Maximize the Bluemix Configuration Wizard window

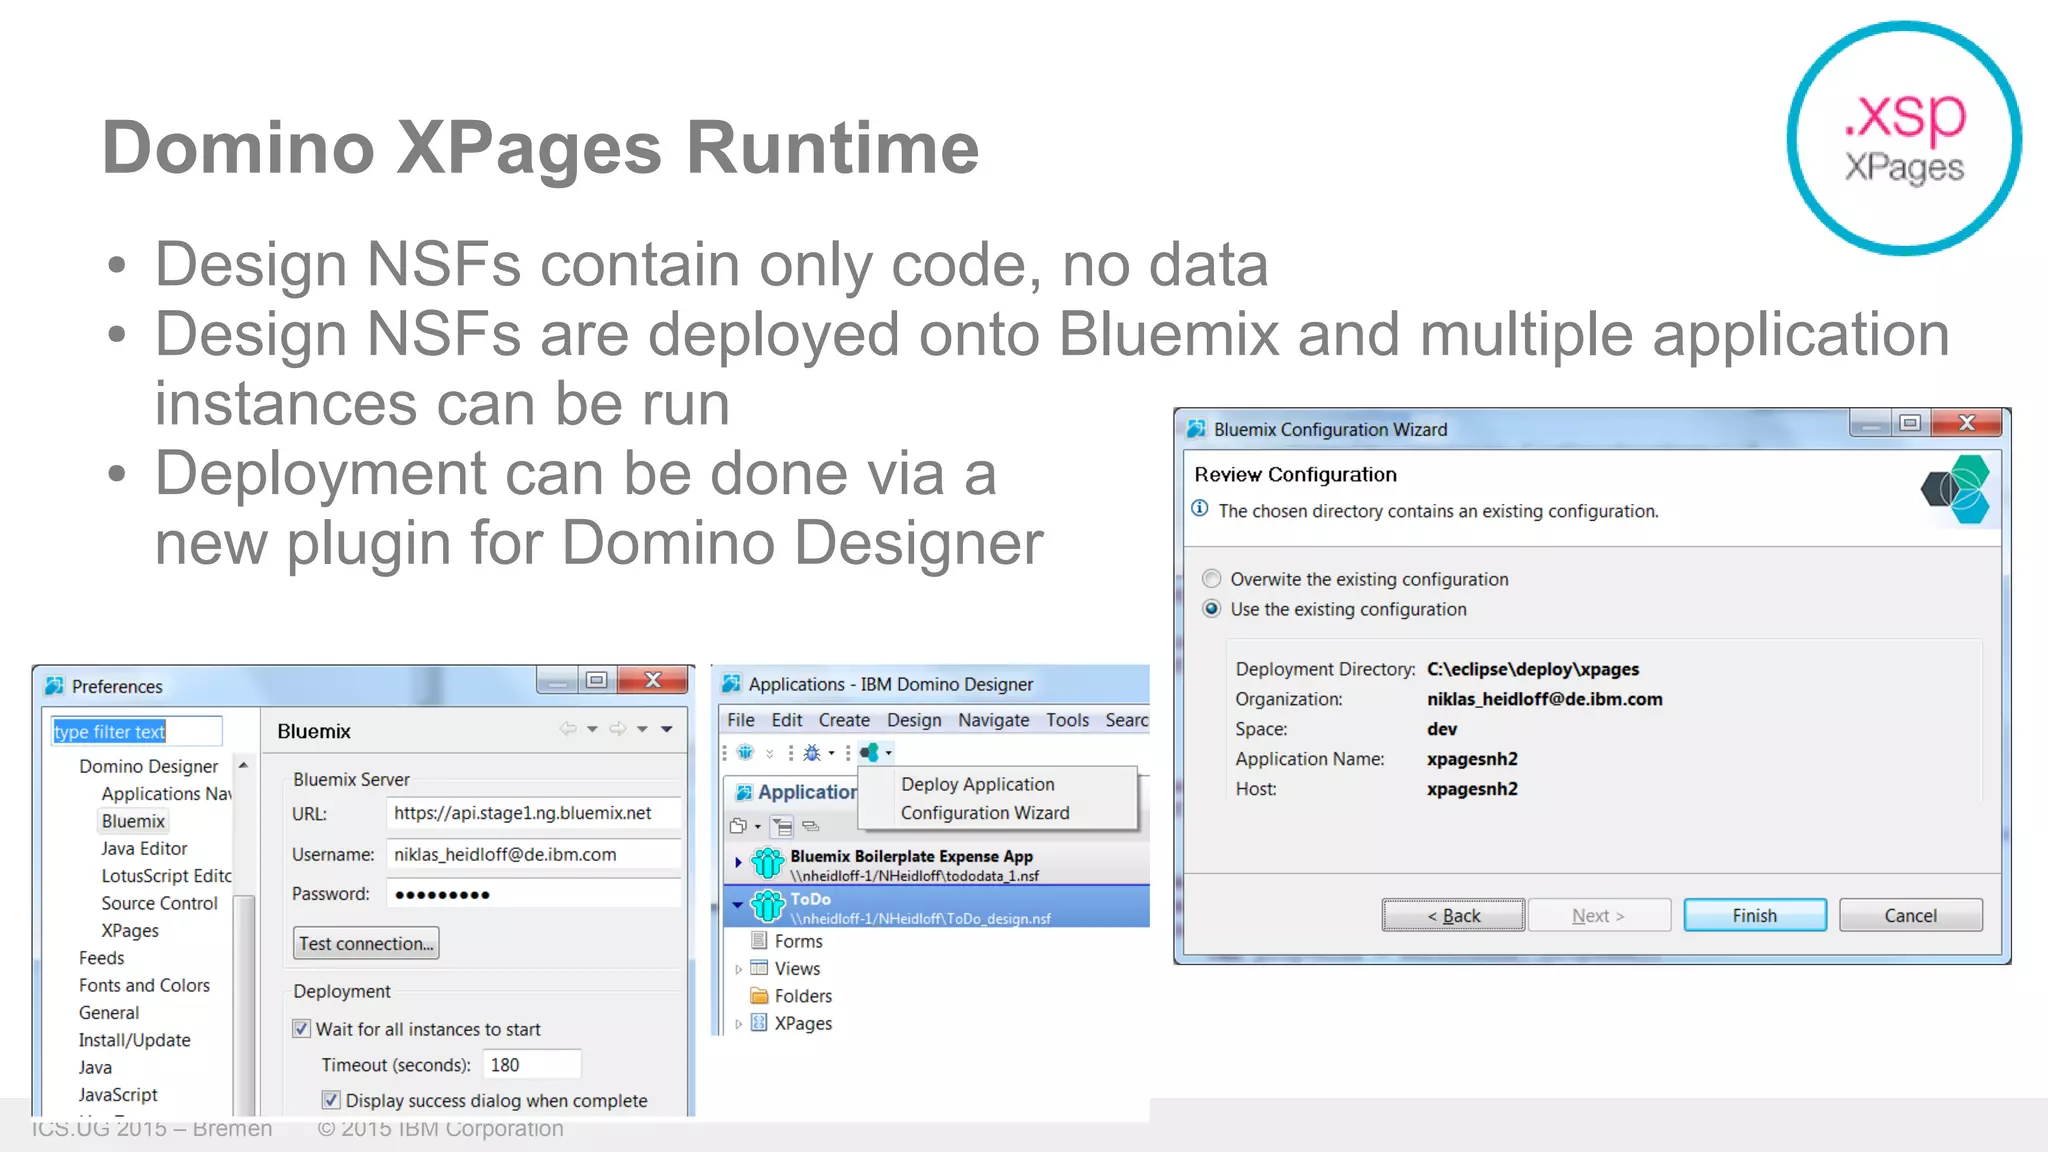(x=1910, y=424)
